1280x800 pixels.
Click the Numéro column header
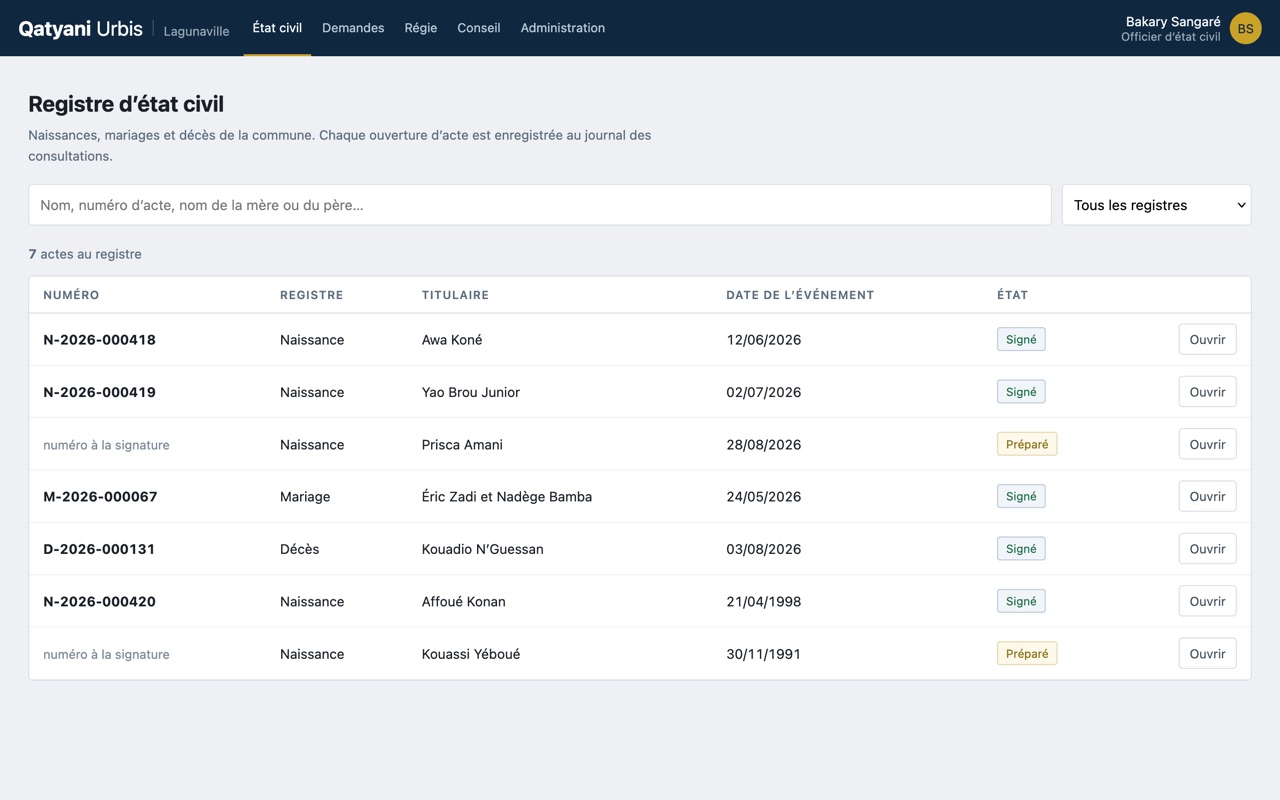coord(71,295)
